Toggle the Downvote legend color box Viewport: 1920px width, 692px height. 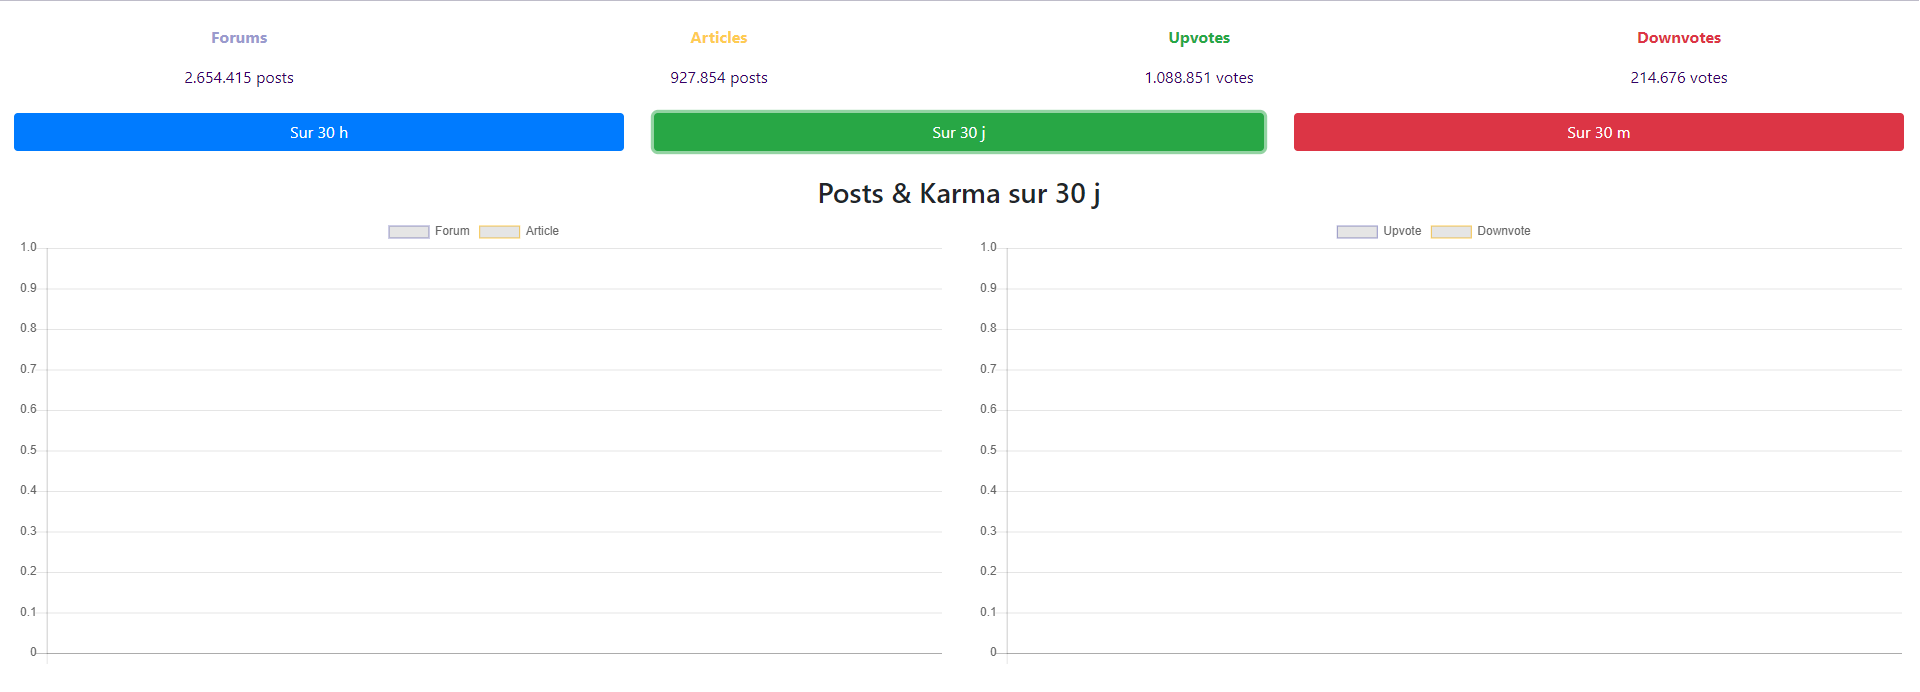[1450, 232]
